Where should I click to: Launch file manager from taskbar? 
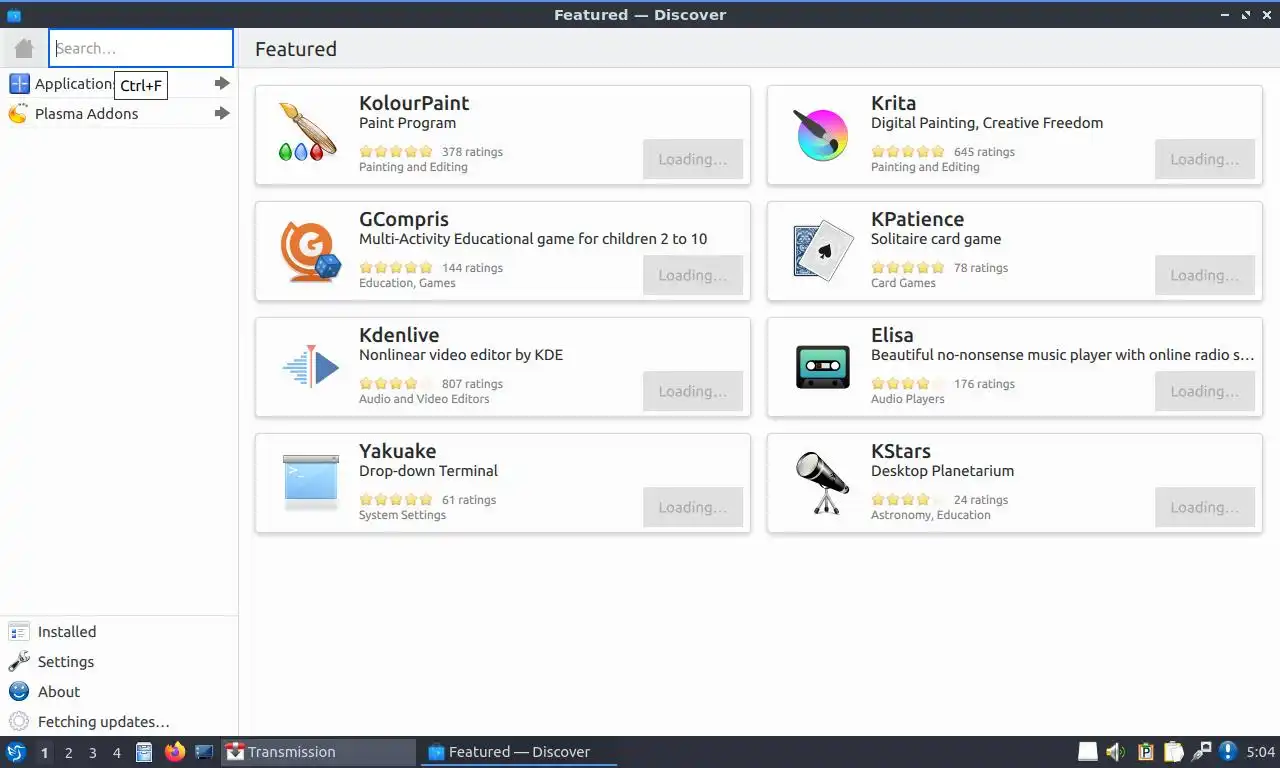(x=145, y=752)
